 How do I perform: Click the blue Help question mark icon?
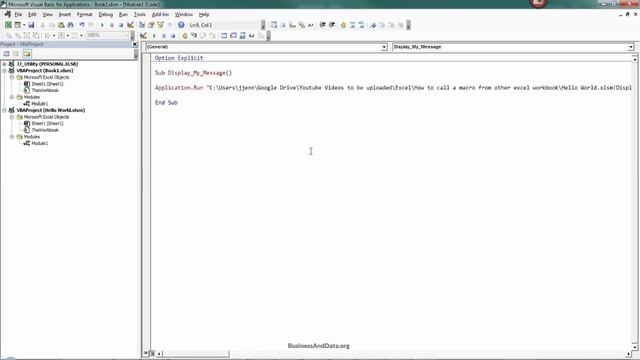coord(181,25)
